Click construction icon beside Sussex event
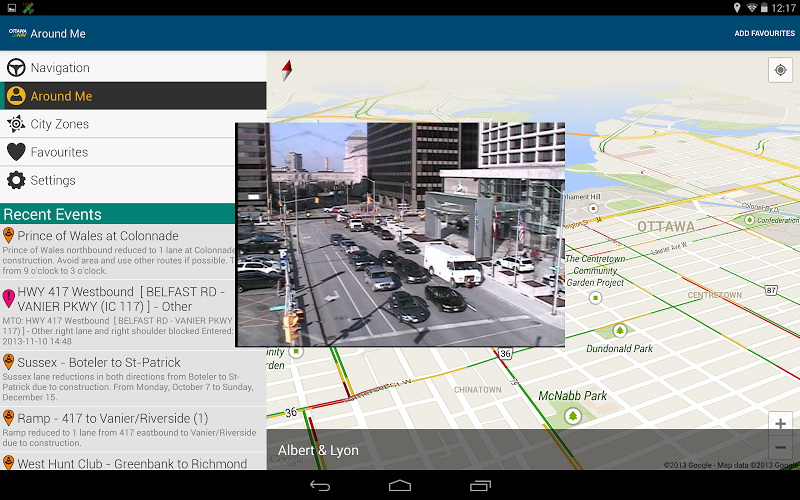Viewport: 800px width, 500px height. tap(8, 362)
